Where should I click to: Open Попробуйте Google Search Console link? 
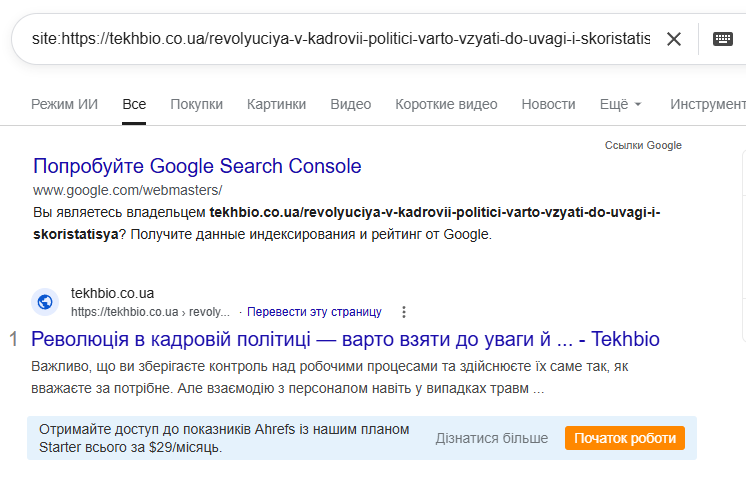pos(197,166)
